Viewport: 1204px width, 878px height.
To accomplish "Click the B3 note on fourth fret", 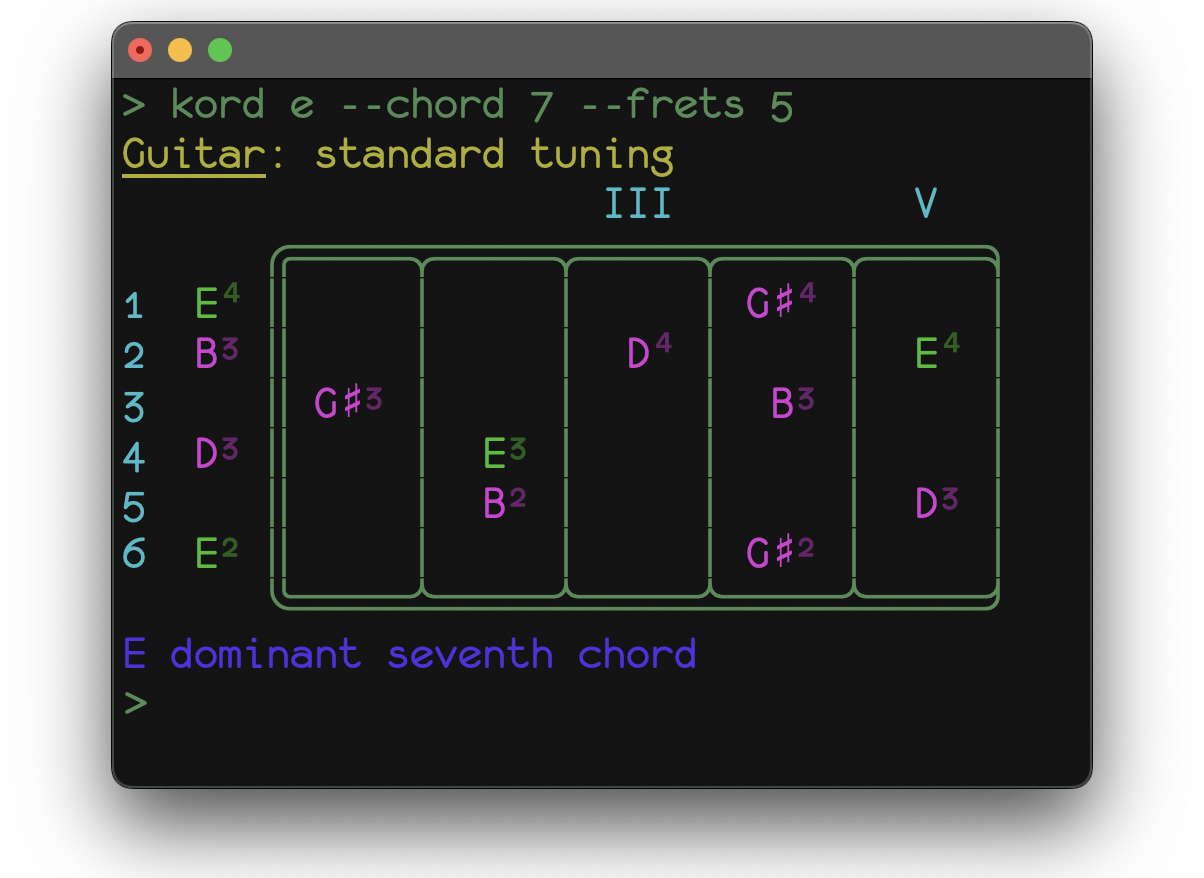I will (792, 403).
